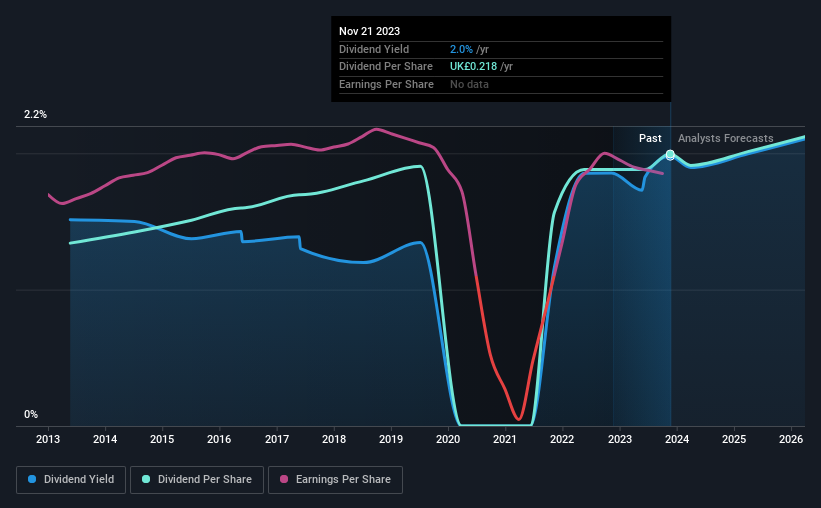Click the 2024 x-axis label

coord(676,439)
